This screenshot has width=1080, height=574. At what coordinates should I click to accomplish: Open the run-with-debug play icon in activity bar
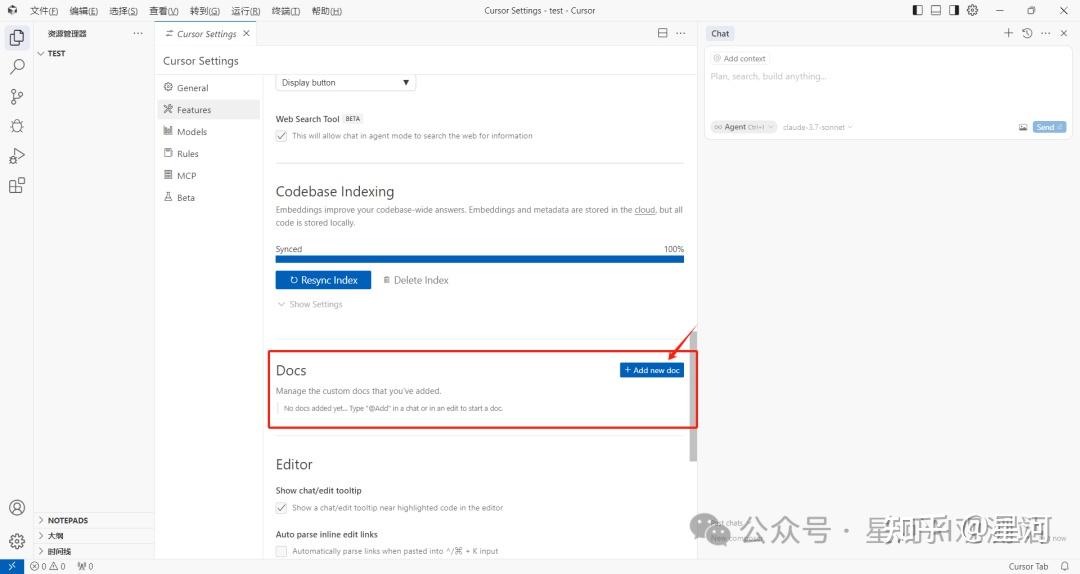(x=17, y=156)
